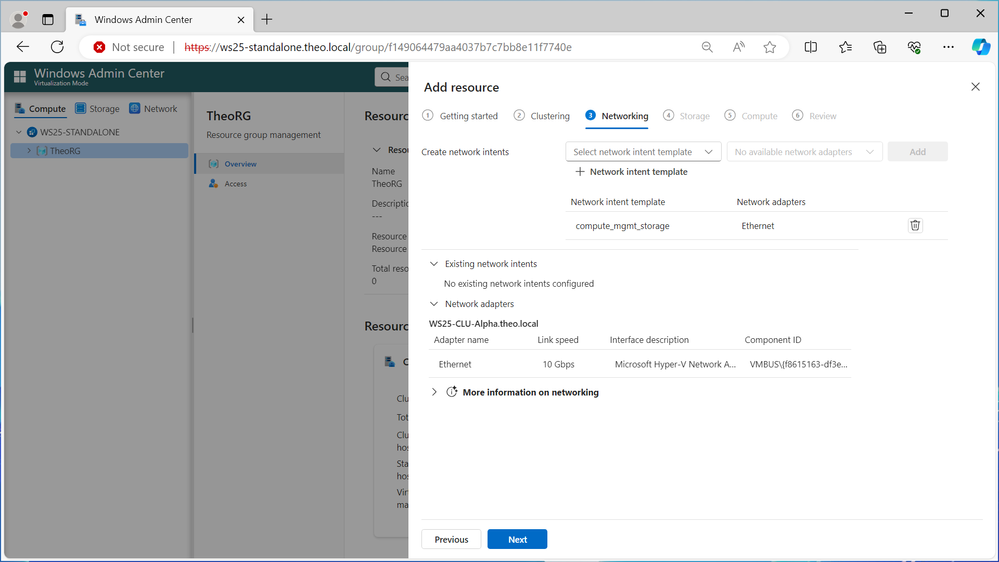999x562 pixels.
Task: Click the Read aloud icon
Action: 738,47
